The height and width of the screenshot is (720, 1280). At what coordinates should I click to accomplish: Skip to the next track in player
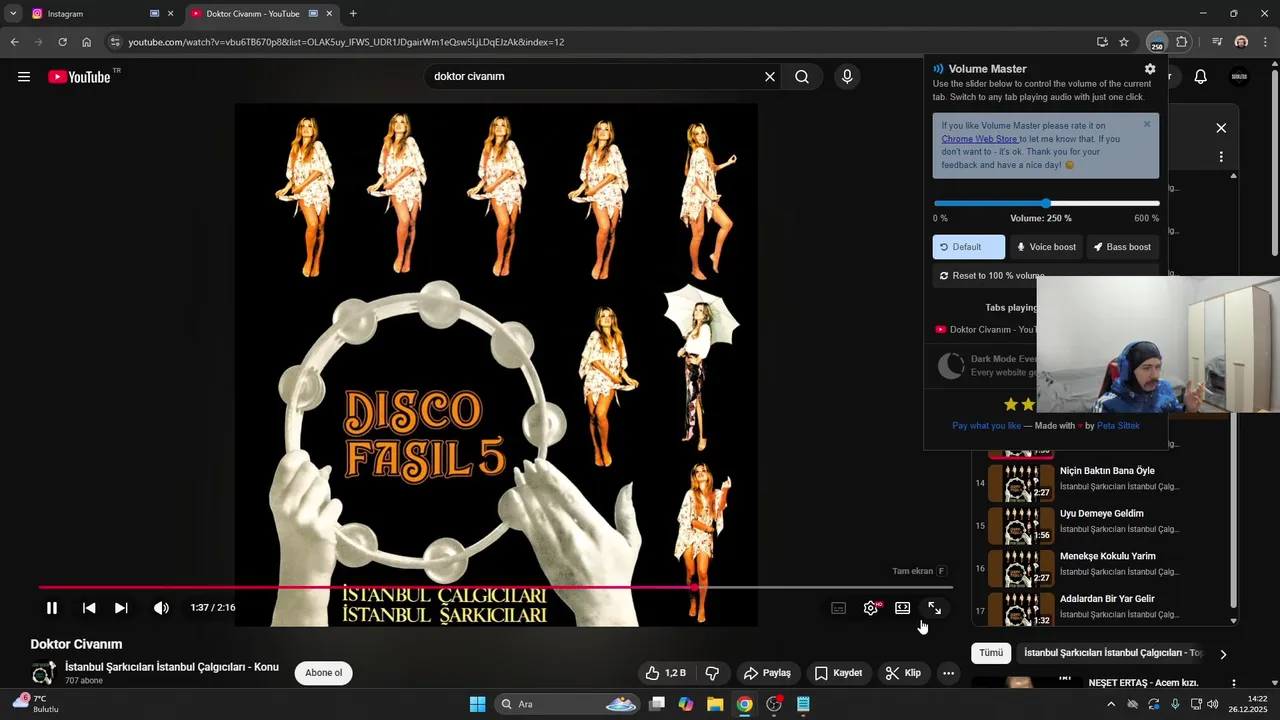[x=121, y=608]
